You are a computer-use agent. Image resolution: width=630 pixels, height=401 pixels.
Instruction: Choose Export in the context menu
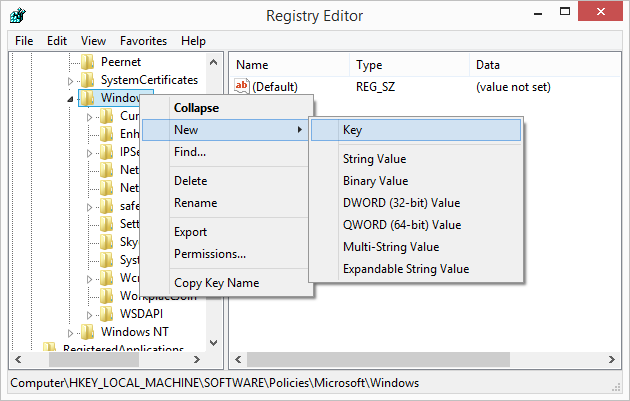pos(228,232)
